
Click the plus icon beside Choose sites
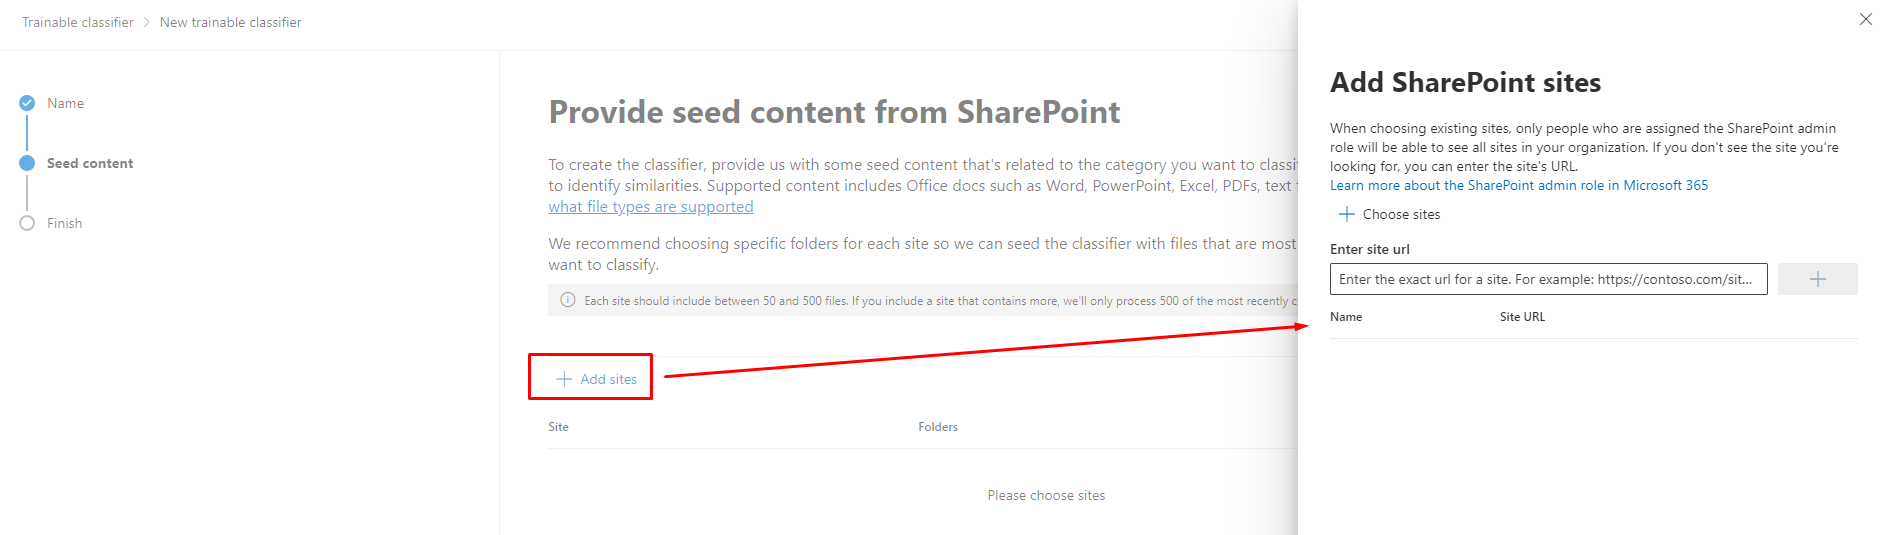coord(1346,214)
